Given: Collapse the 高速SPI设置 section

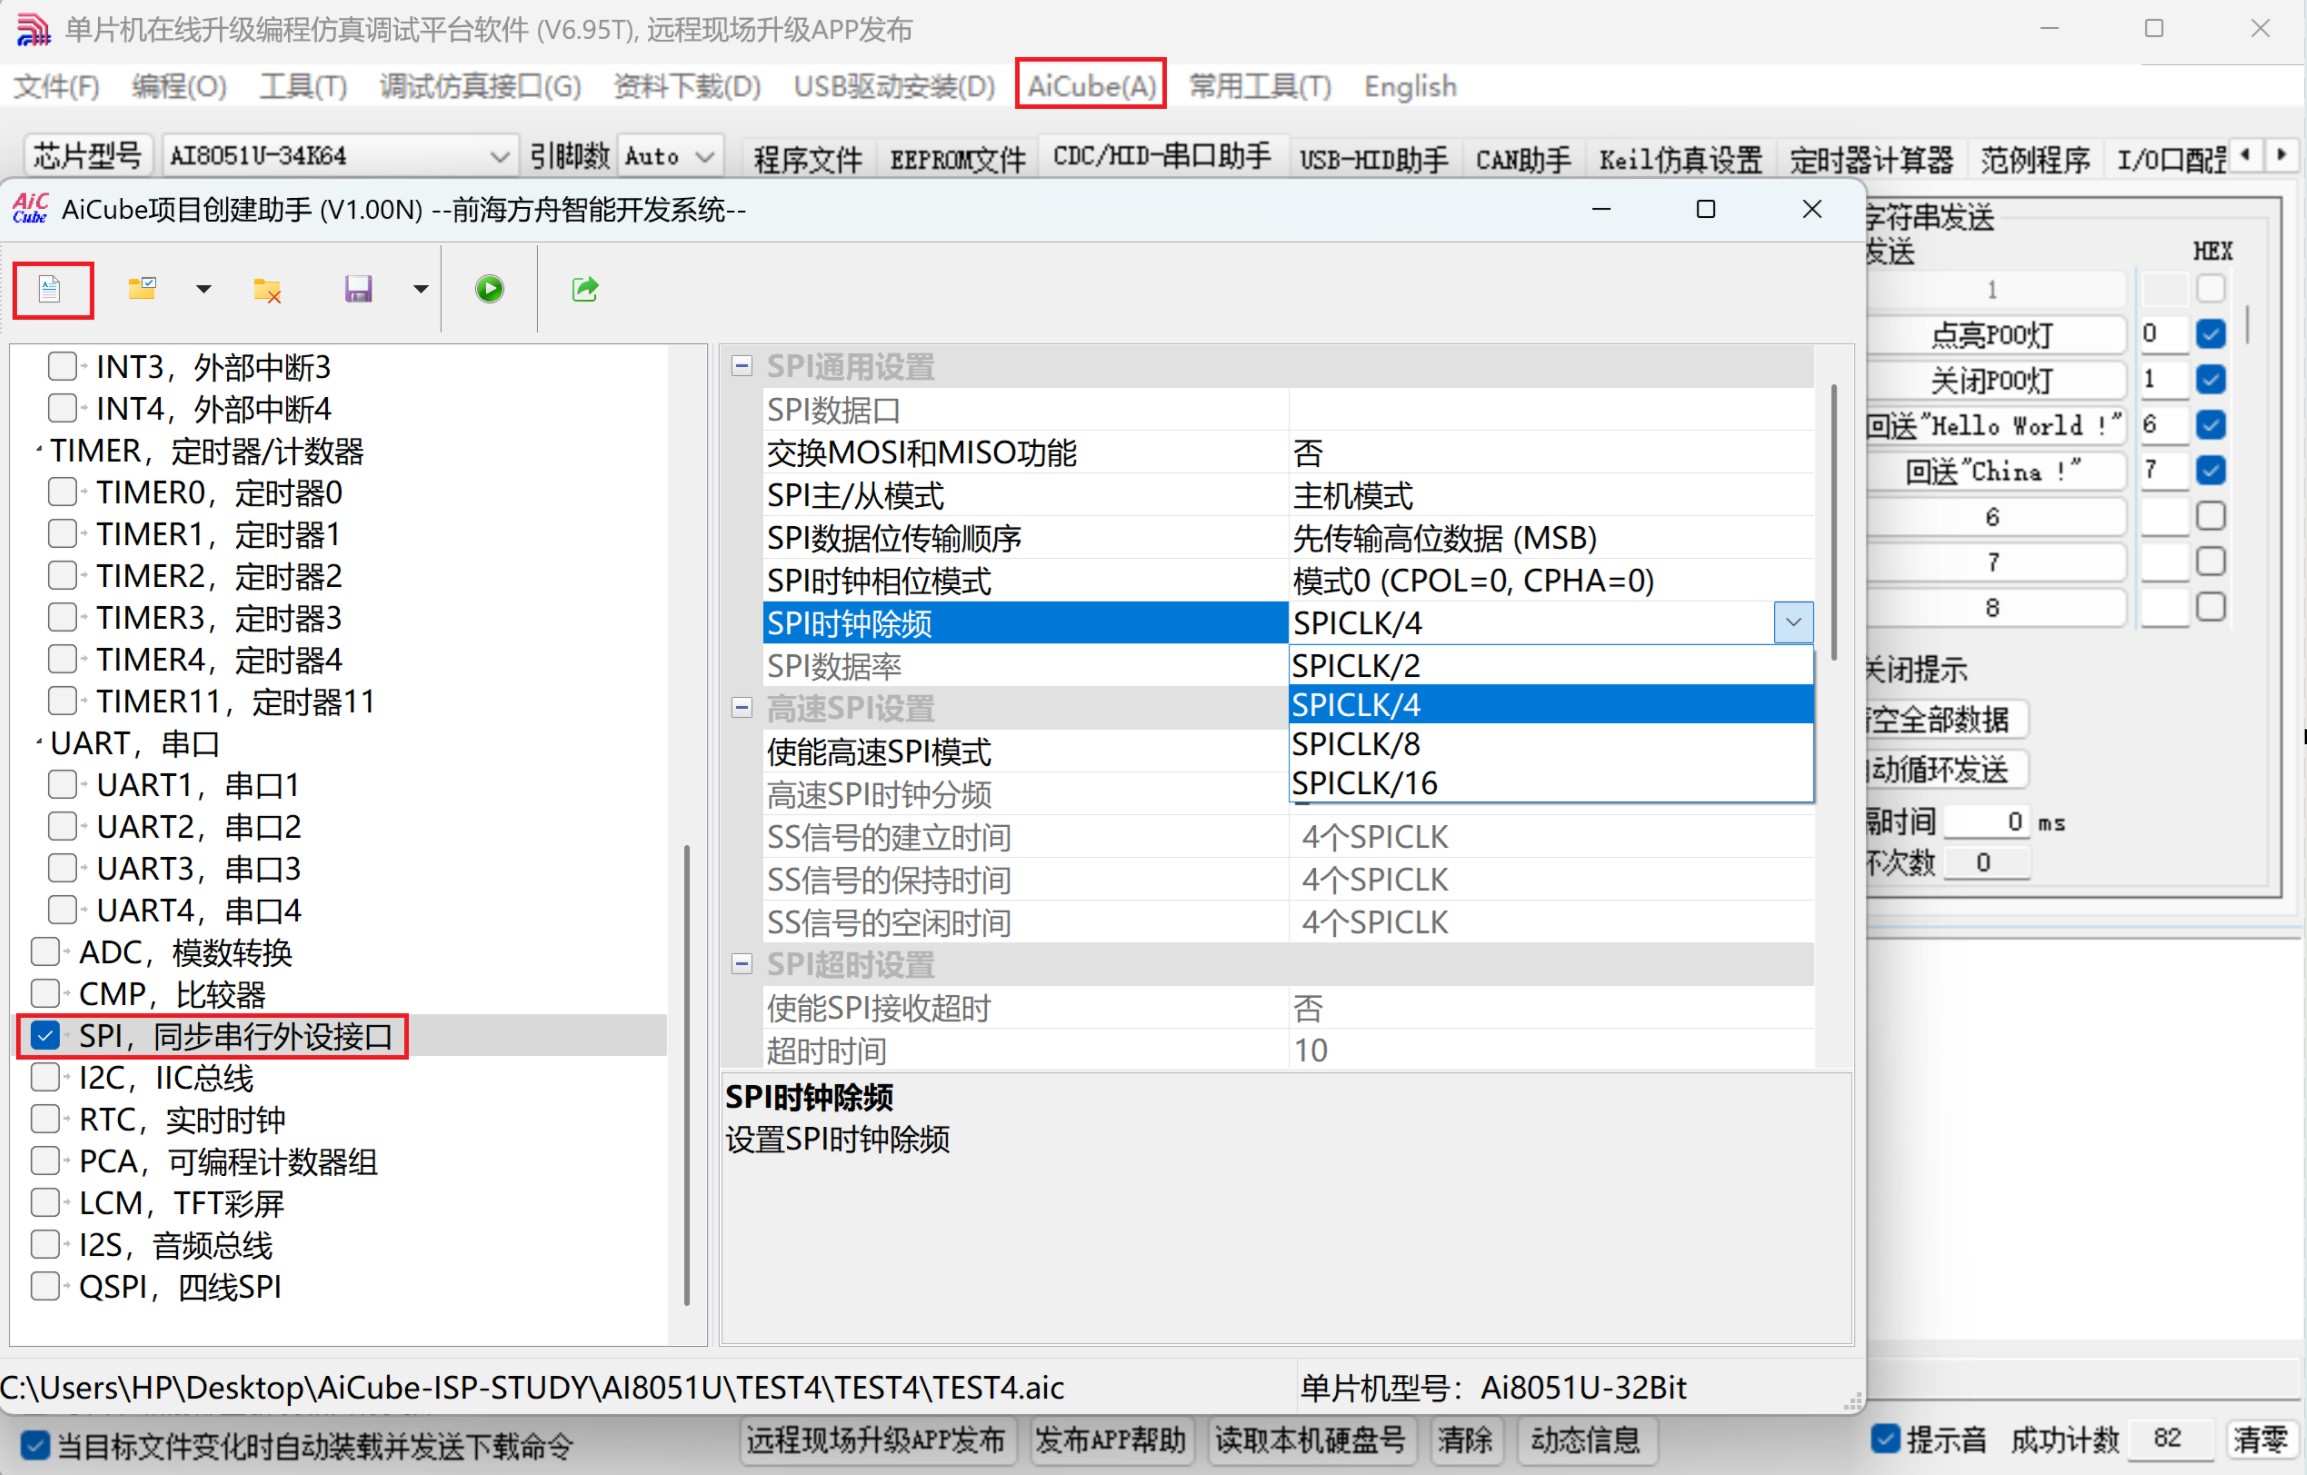Looking at the screenshot, I should pyautogui.click(x=742, y=708).
